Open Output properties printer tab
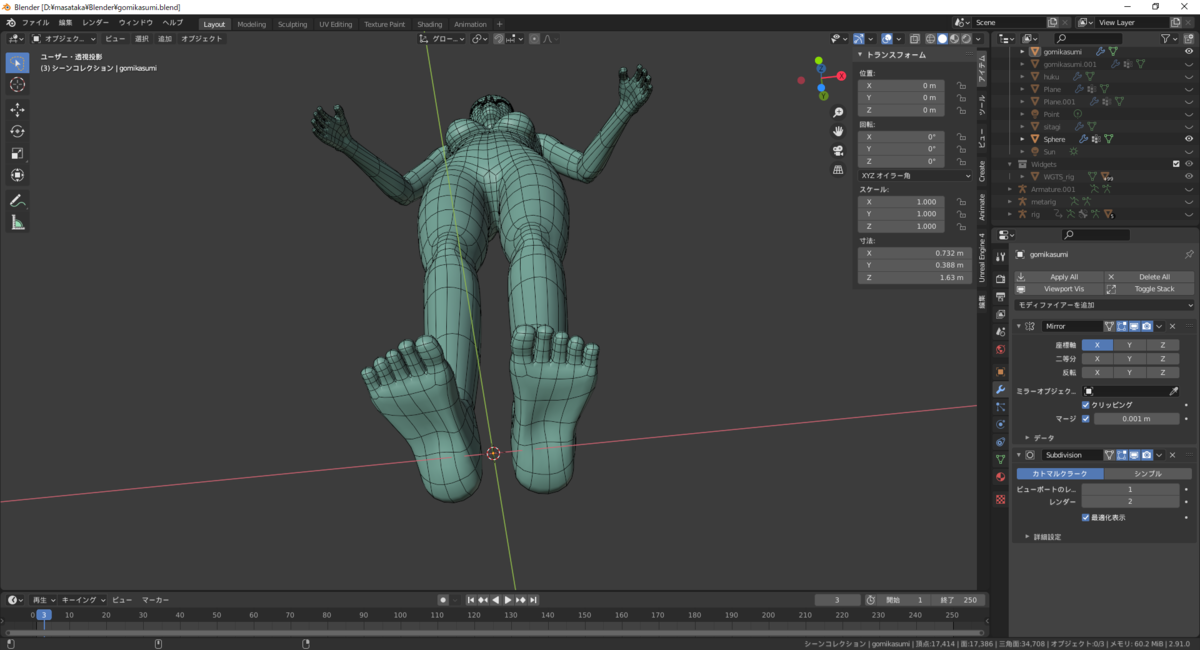This screenshot has height=650, width=1200. click(x=1000, y=297)
